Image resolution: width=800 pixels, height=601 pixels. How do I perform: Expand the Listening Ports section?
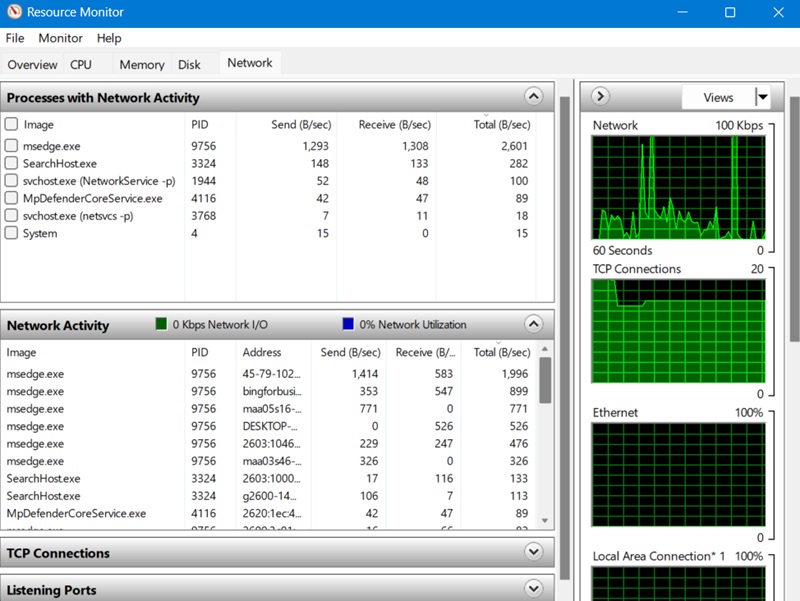(x=536, y=589)
